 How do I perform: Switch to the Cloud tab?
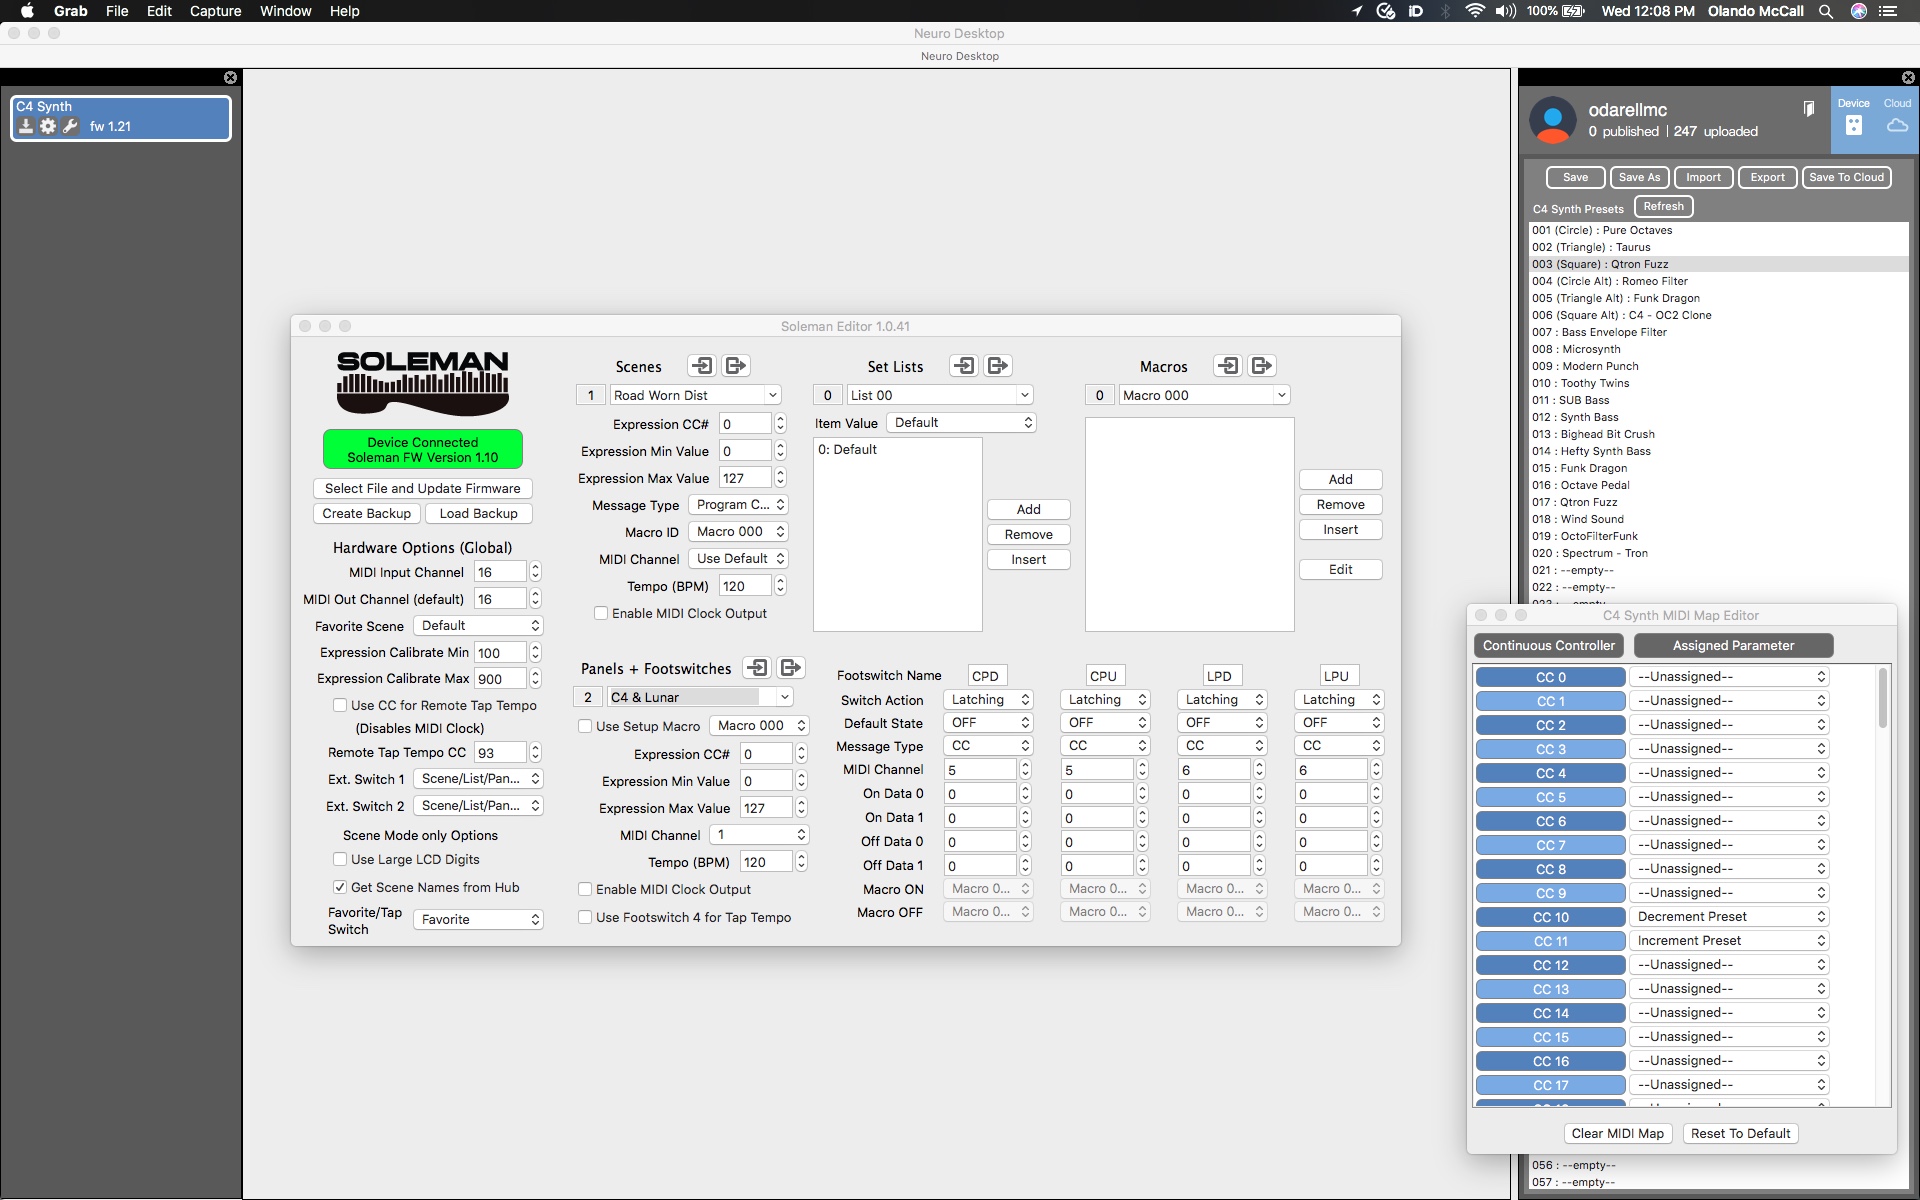1897,118
